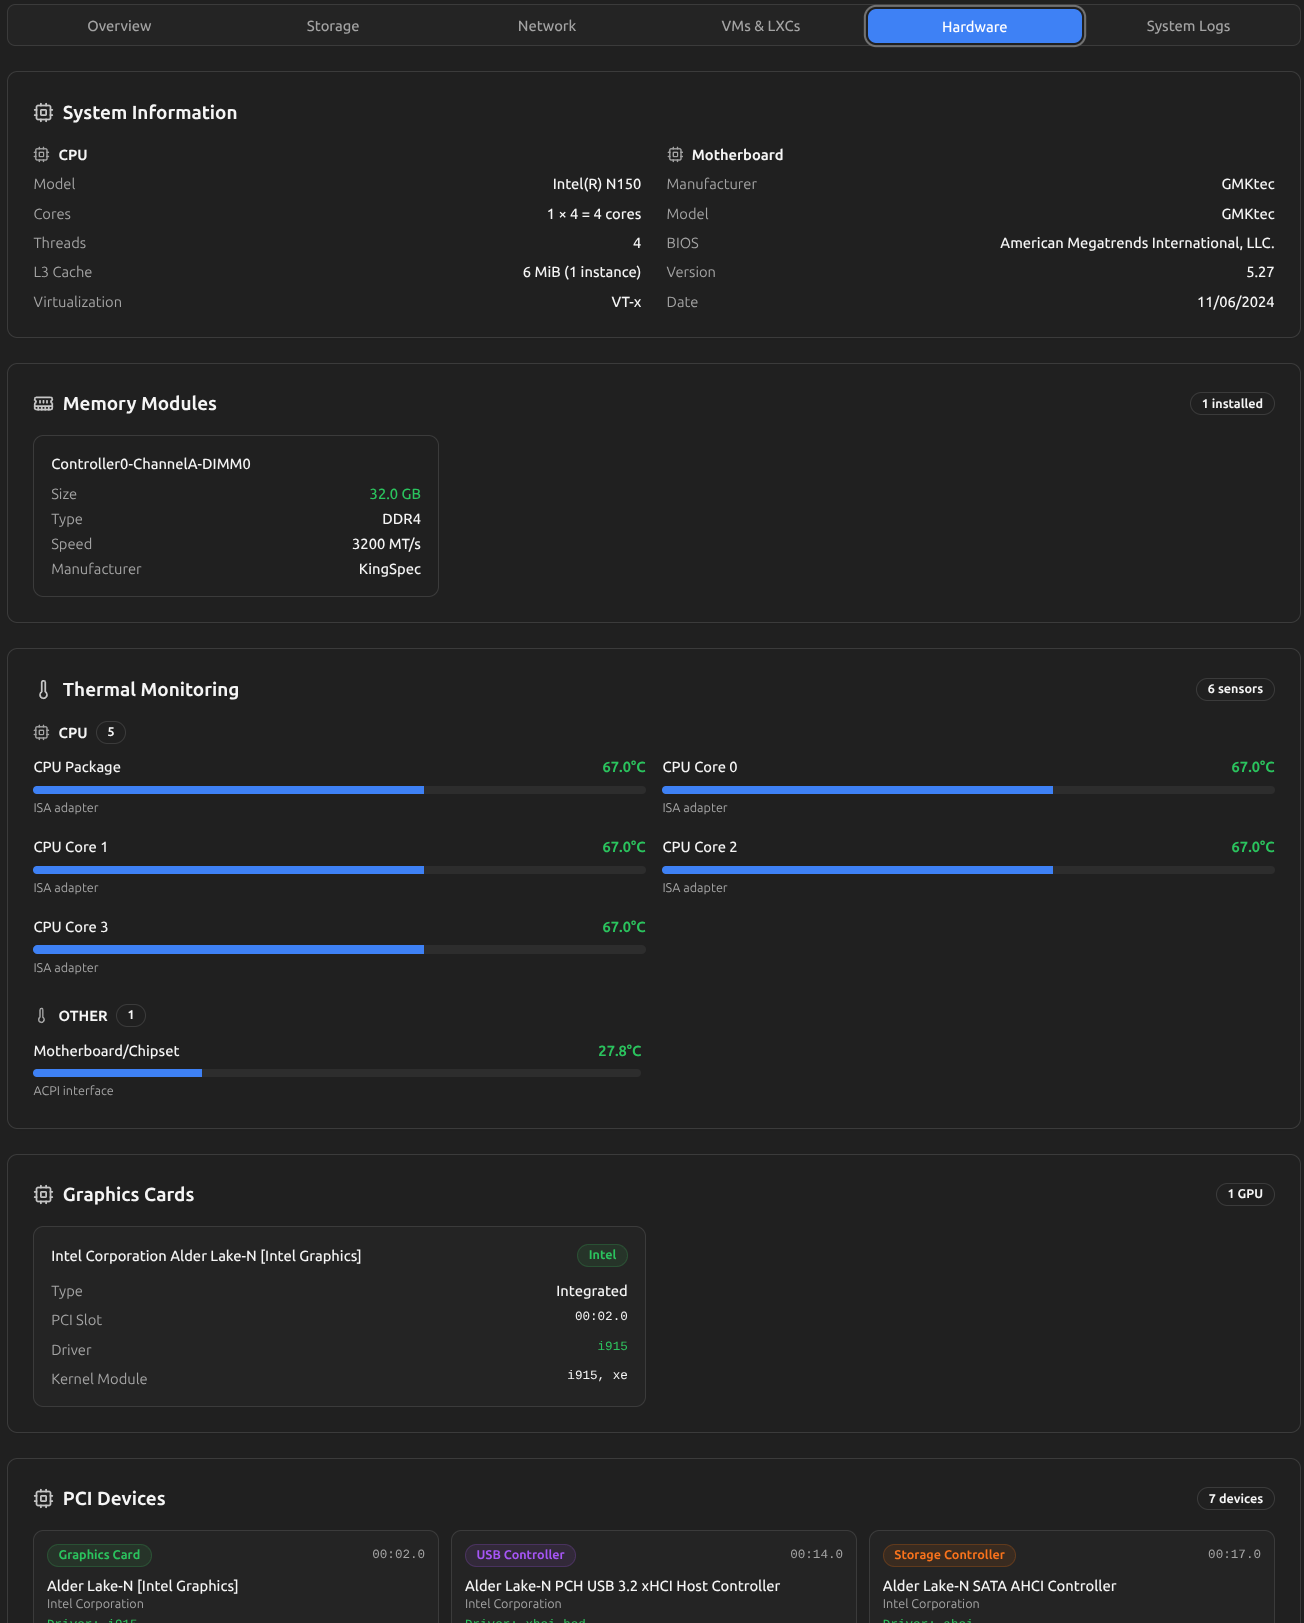Open the Storage tab
This screenshot has width=1304, height=1623.
pyautogui.click(x=332, y=26)
